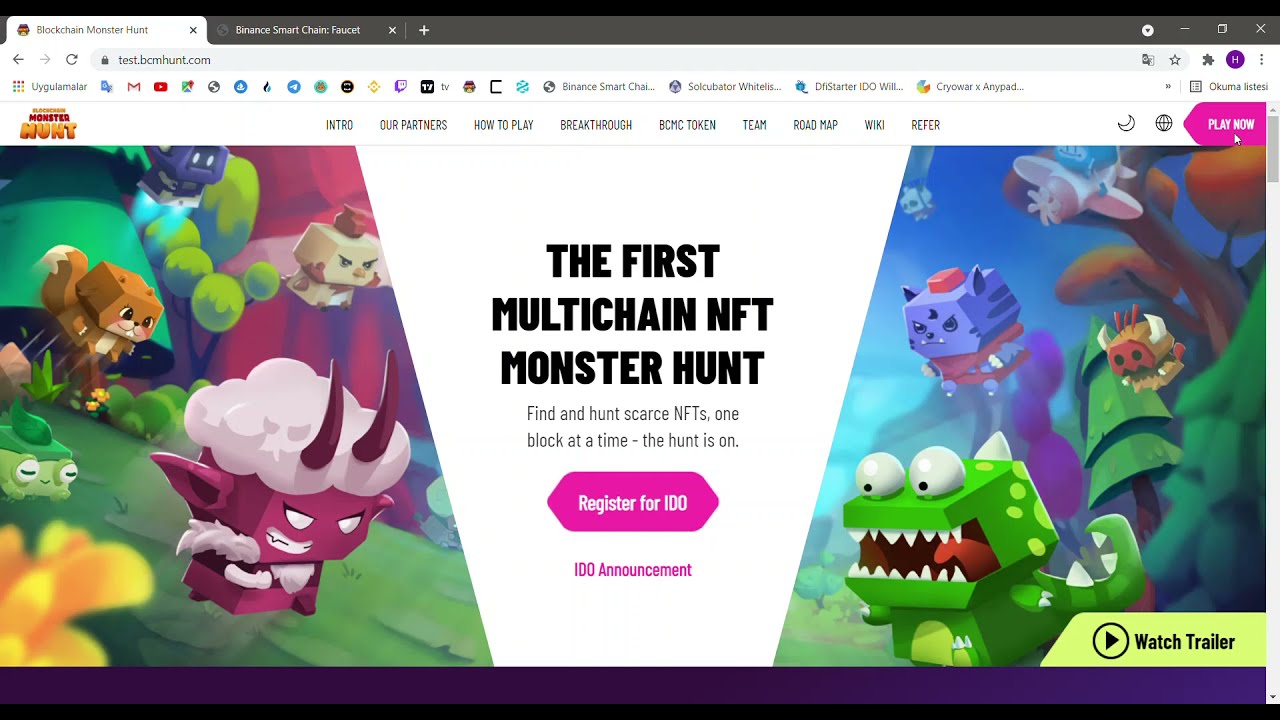Select BREAKTHROUGH in the navigation
Viewport: 1280px width, 720px height.
coord(596,125)
